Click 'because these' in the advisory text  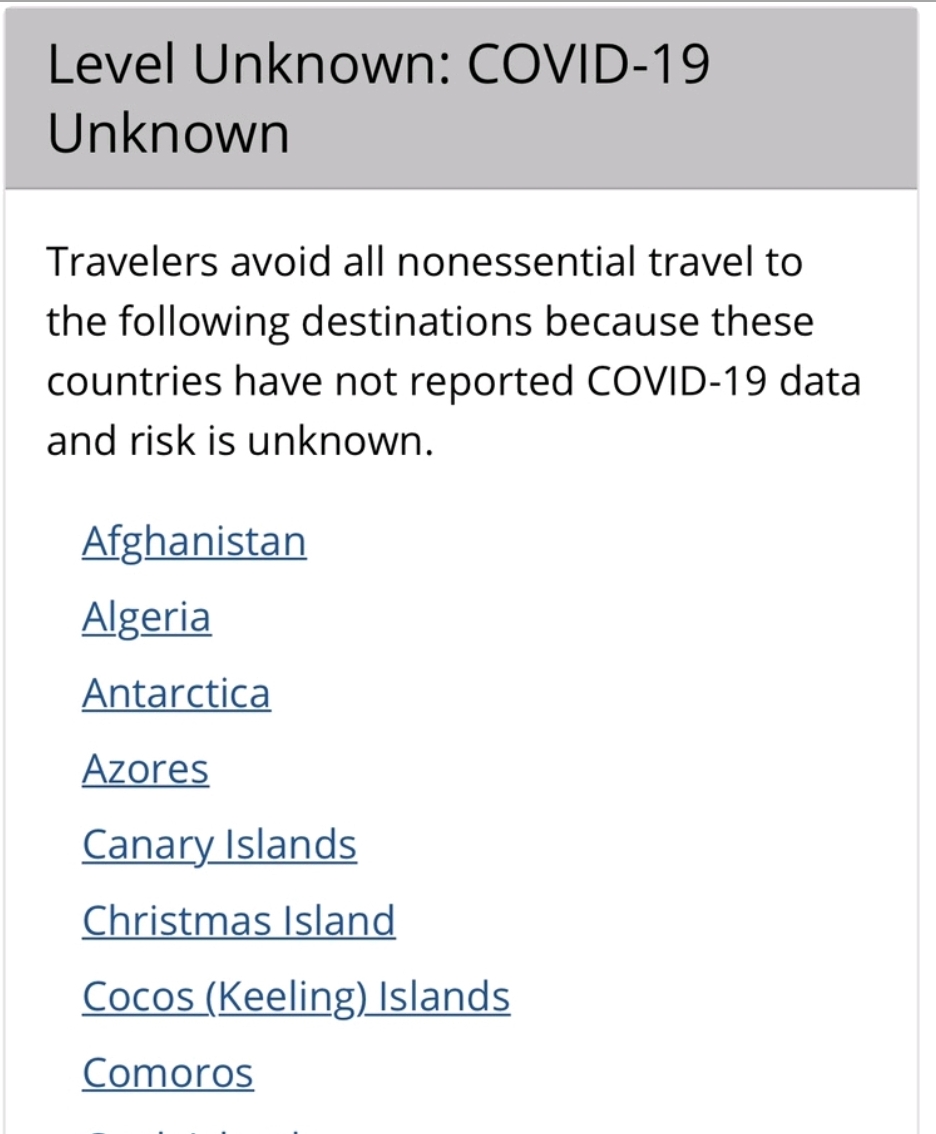click(679, 322)
